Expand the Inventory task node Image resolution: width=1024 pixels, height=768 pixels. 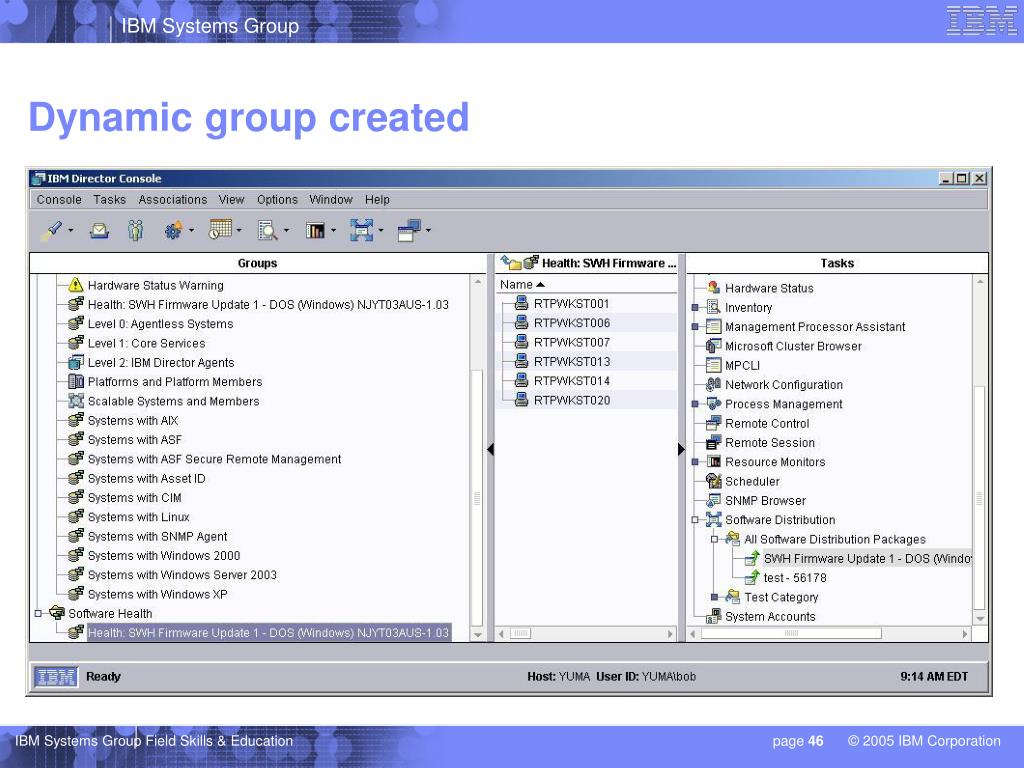click(x=695, y=308)
